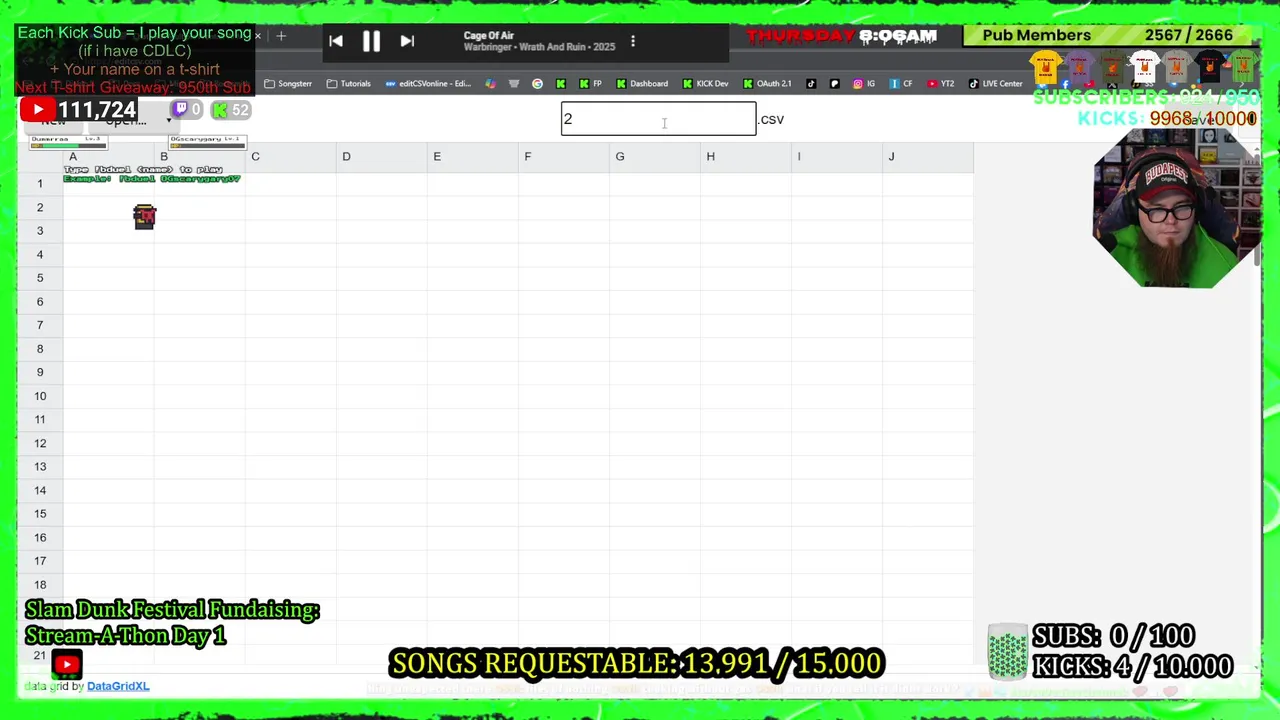Open the Tutorials bookmark folder

[349, 84]
